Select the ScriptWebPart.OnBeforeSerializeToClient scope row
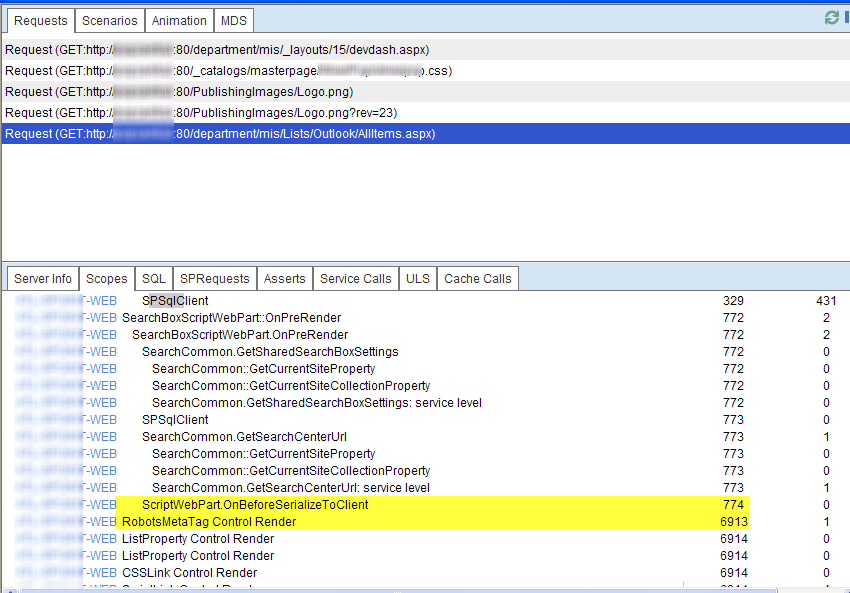Viewport: 850px width, 593px height. [255, 505]
